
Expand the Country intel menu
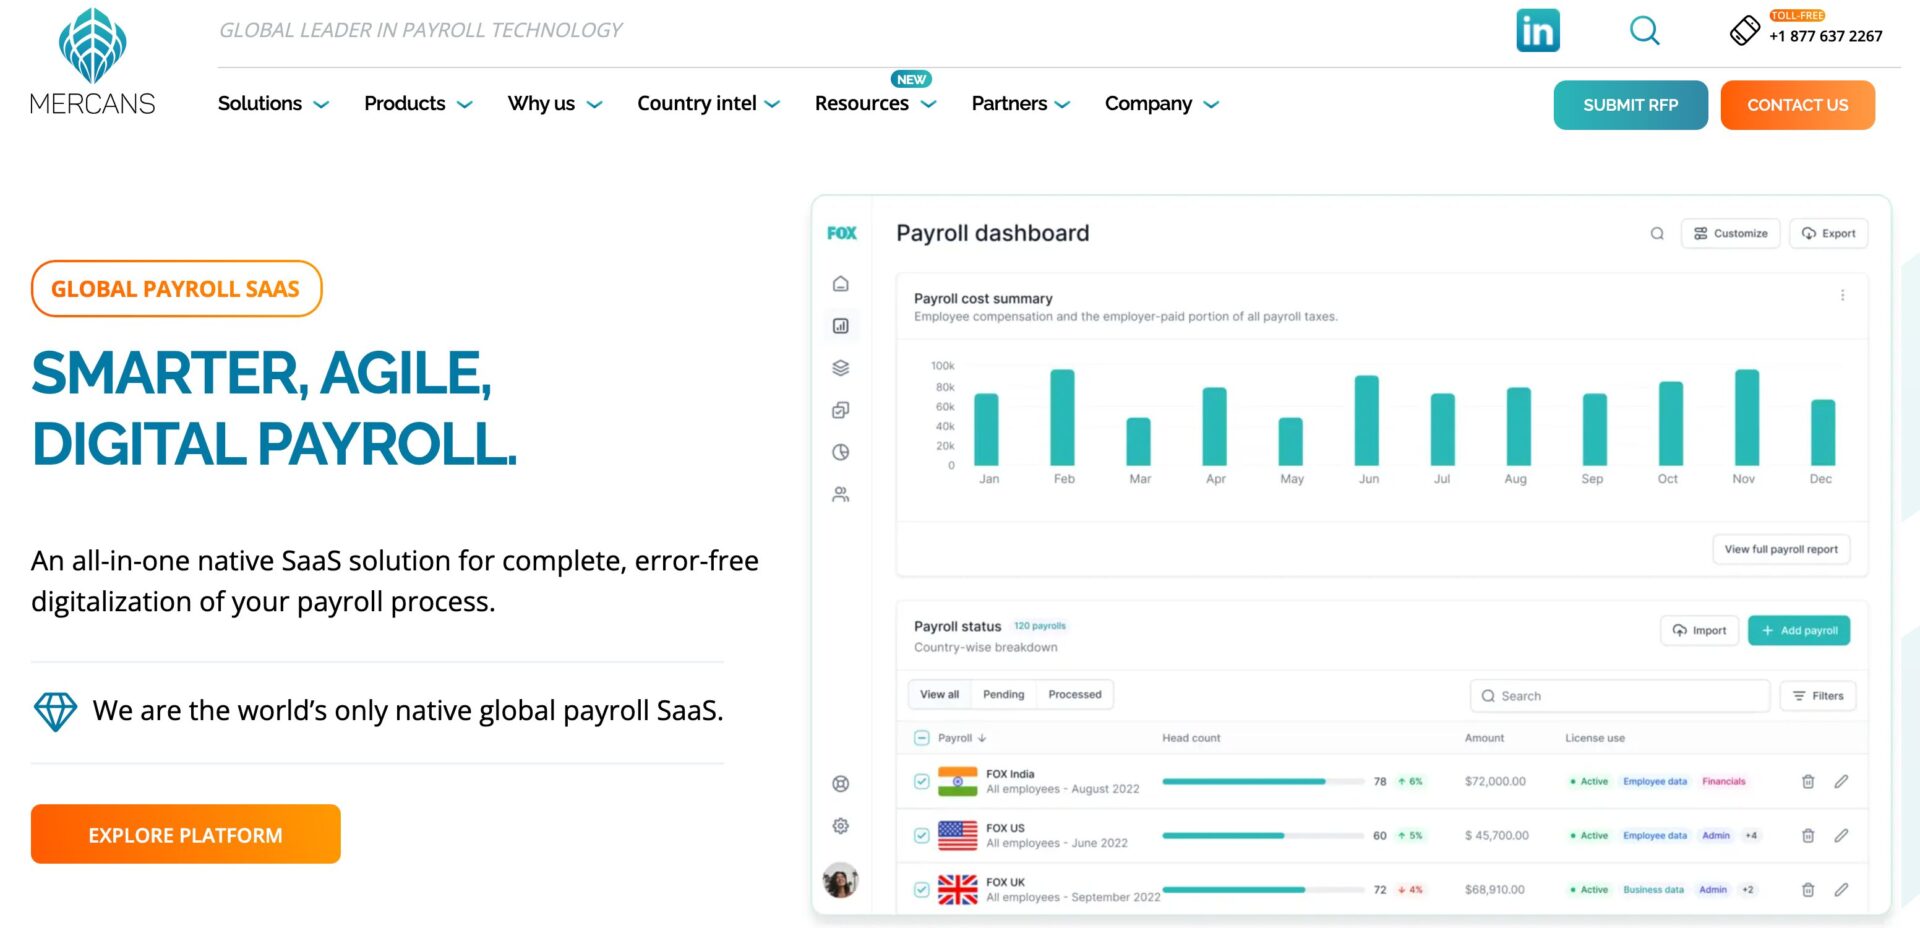pos(708,104)
